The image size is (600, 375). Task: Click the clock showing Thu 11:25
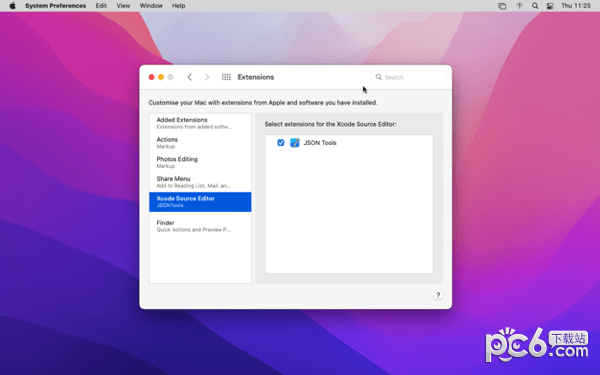click(576, 6)
